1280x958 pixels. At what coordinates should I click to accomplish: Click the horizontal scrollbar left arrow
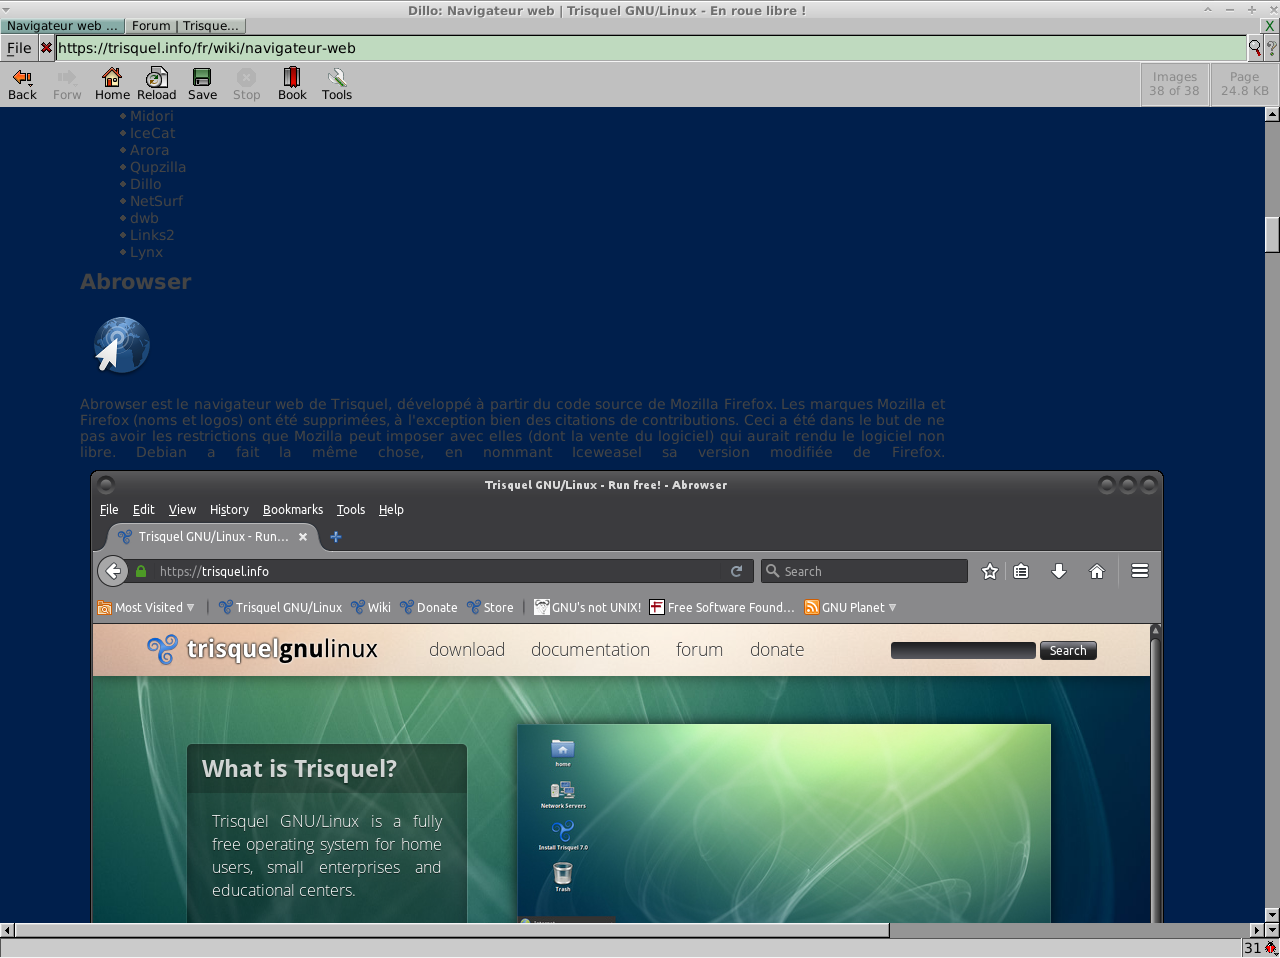[x=7, y=930]
